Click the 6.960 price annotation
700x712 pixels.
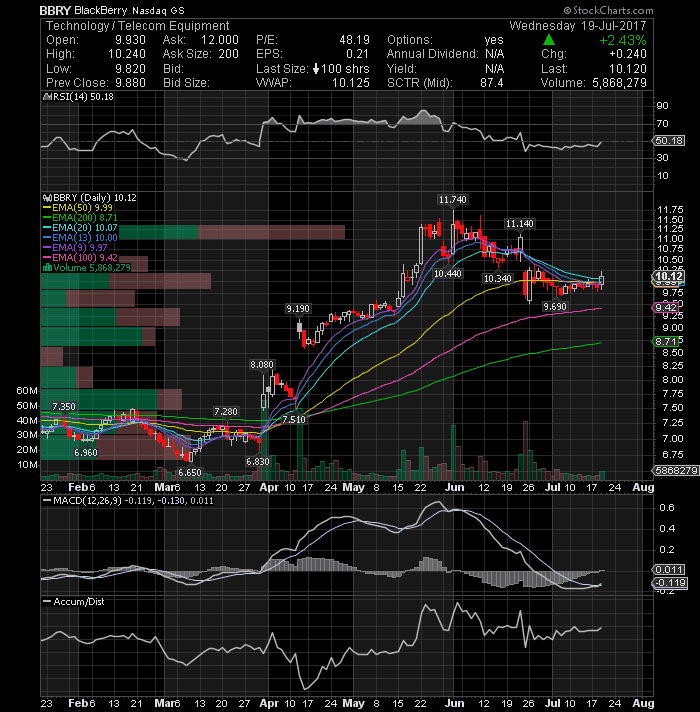click(x=85, y=453)
